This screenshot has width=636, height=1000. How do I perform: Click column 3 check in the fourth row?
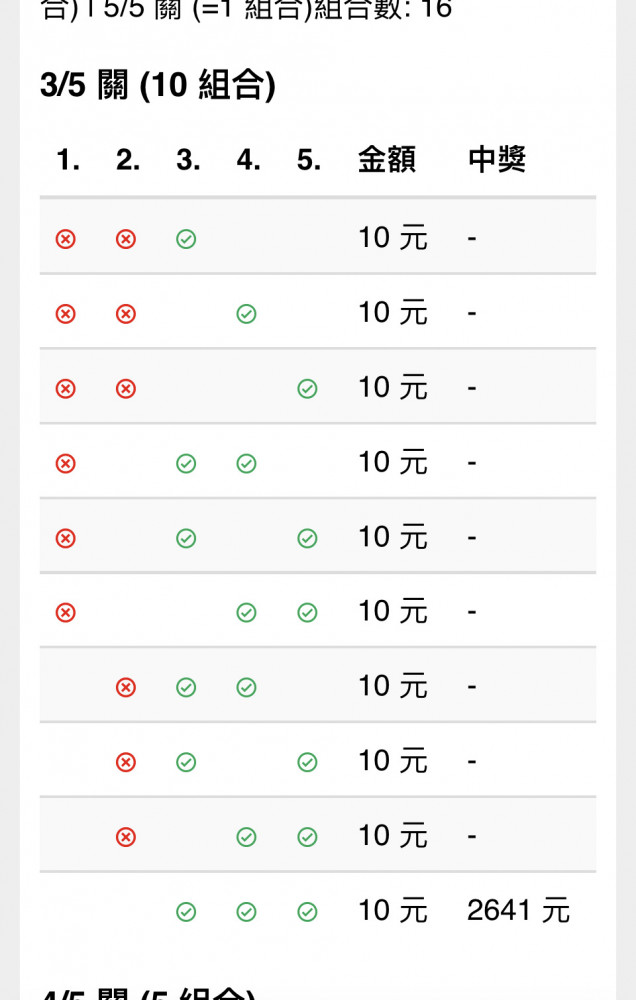pos(186,464)
